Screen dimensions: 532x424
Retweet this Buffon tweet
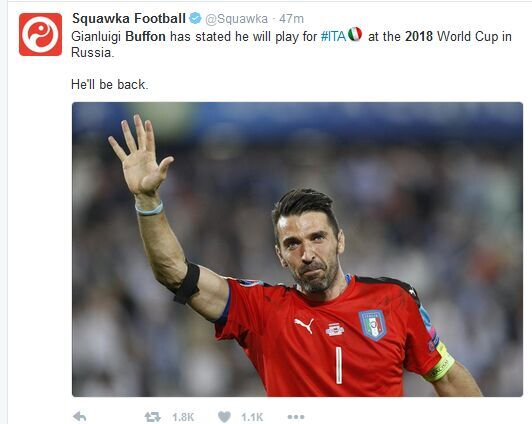(x=152, y=417)
